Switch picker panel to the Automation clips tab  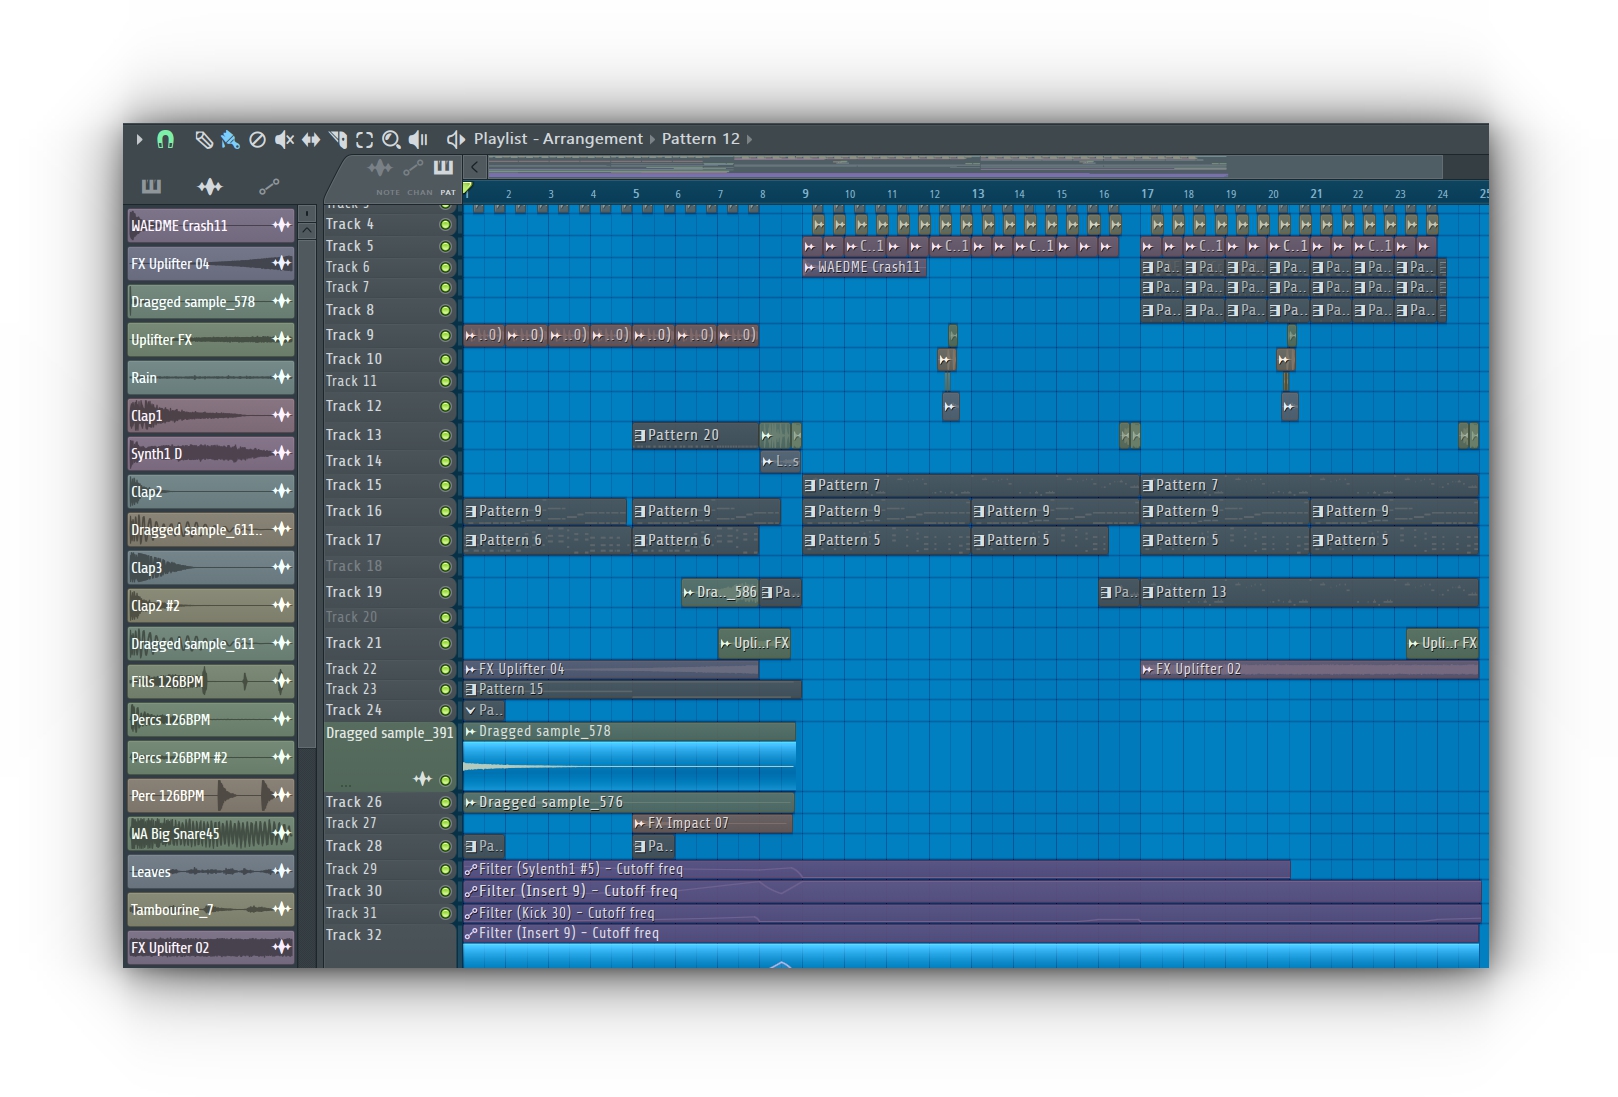(x=268, y=186)
